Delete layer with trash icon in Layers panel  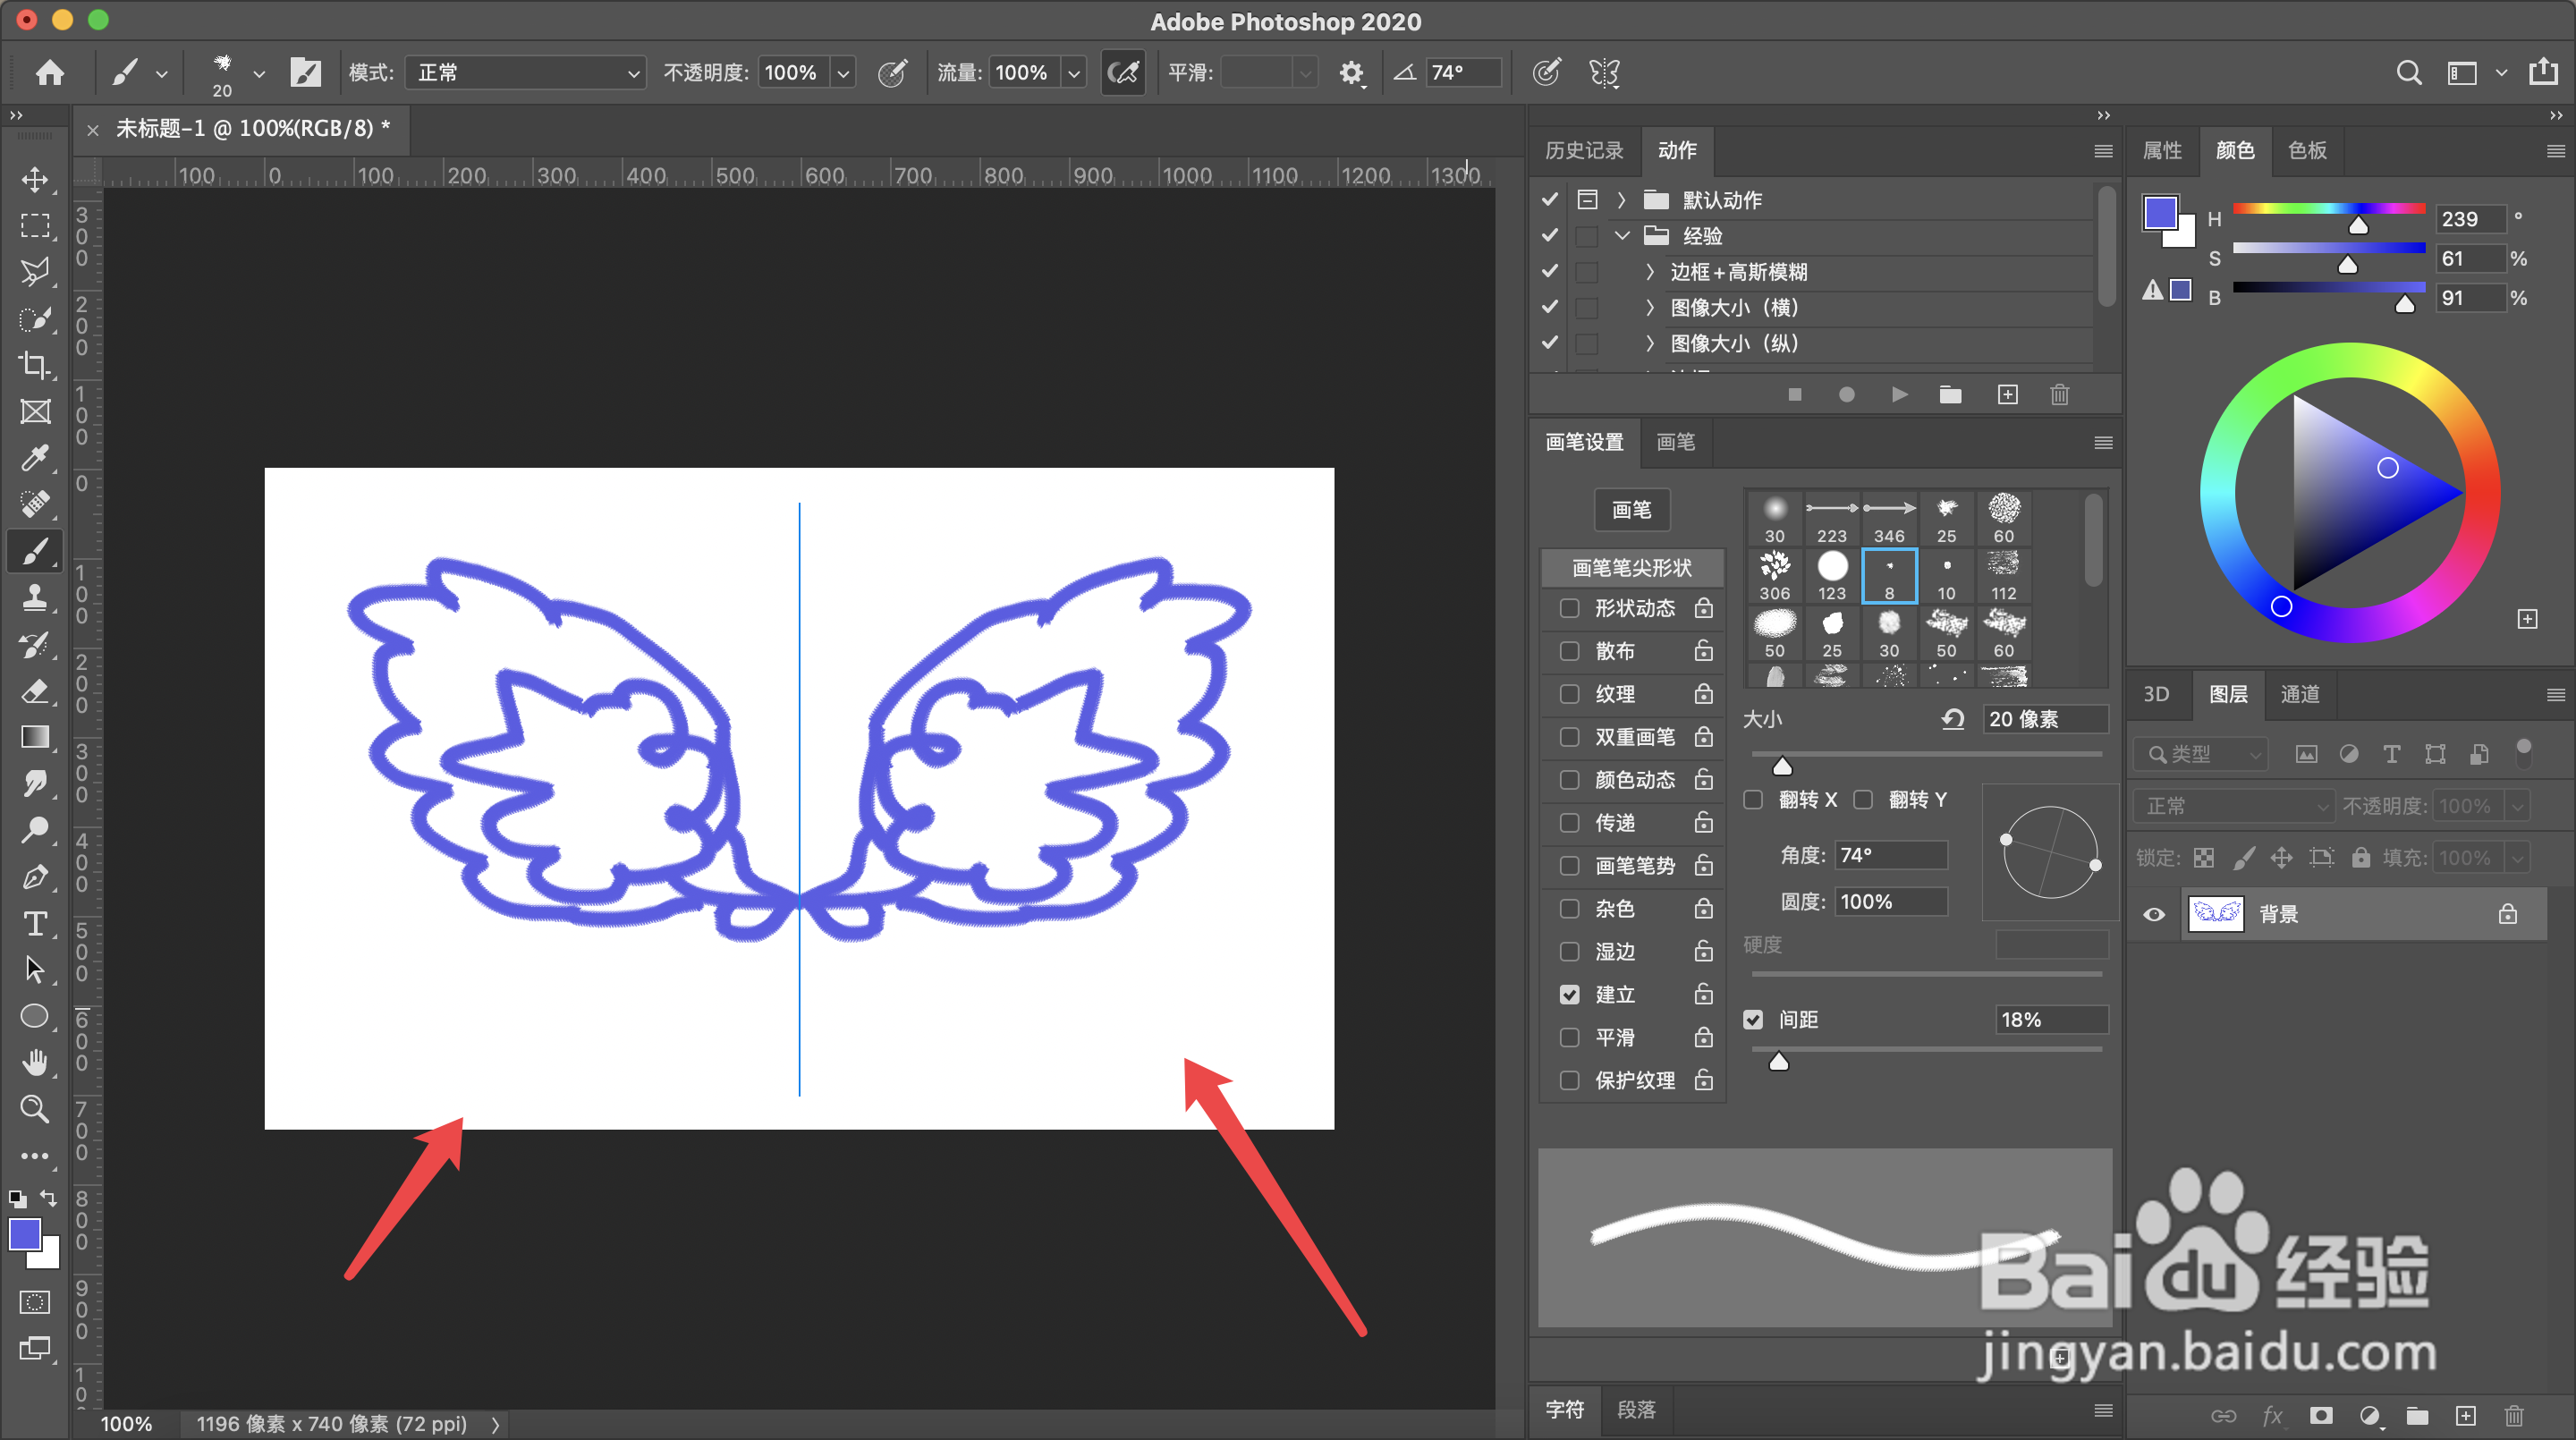tap(2514, 1415)
